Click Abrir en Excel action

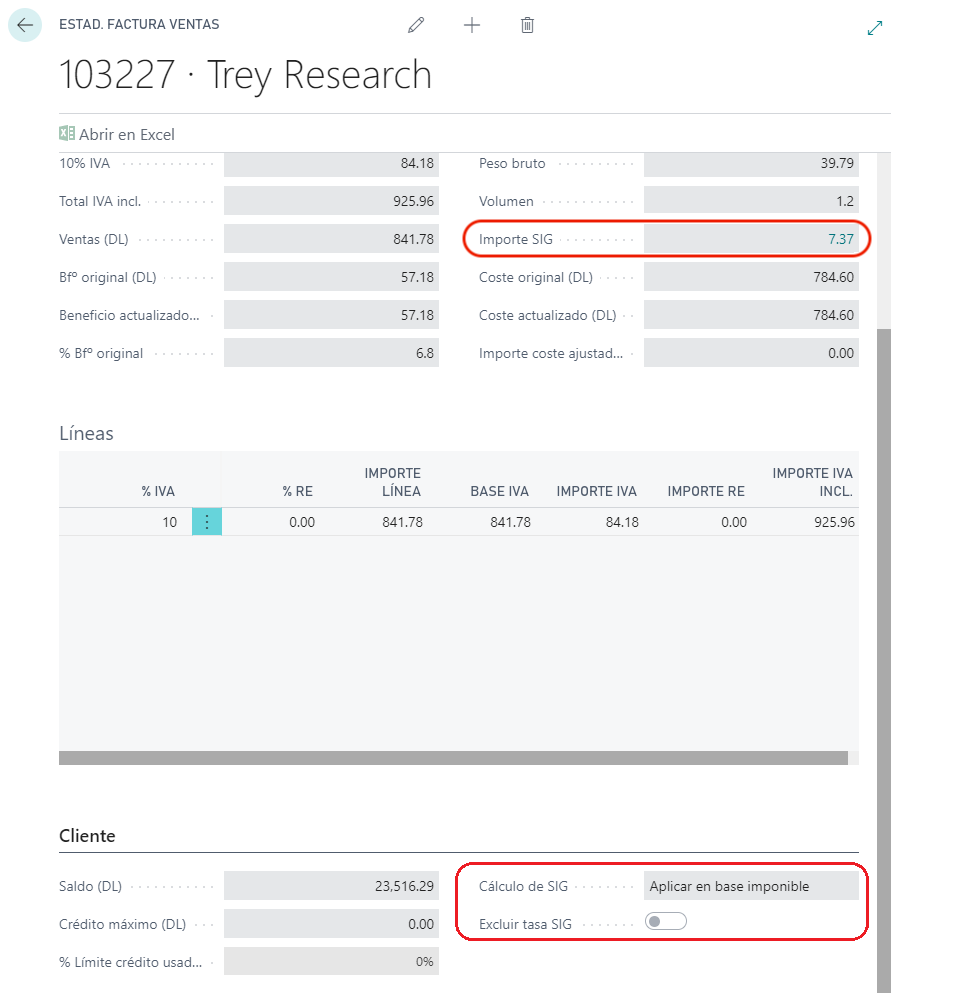(x=117, y=134)
